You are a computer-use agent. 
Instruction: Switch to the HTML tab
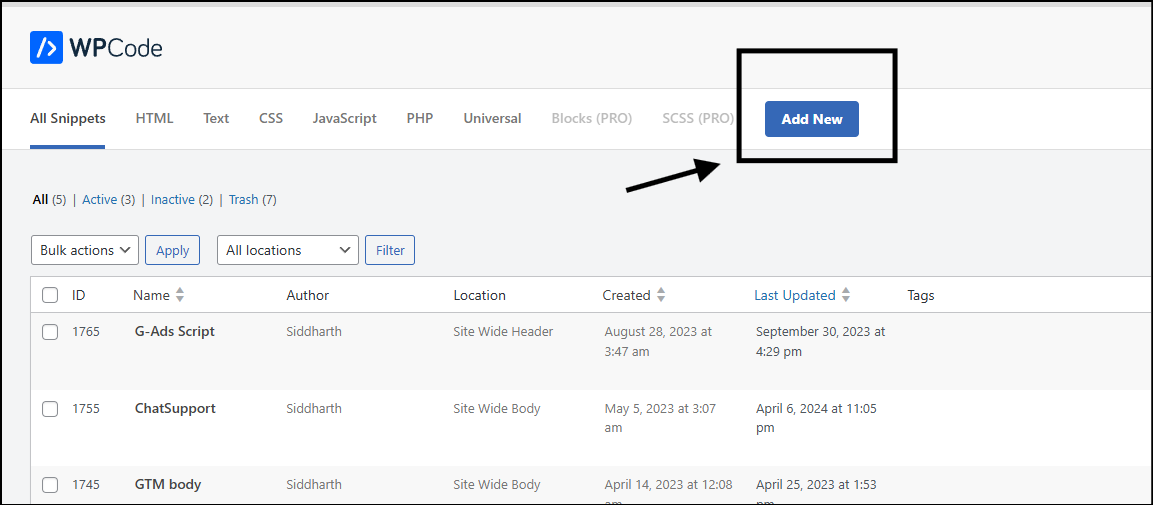[x=154, y=118]
